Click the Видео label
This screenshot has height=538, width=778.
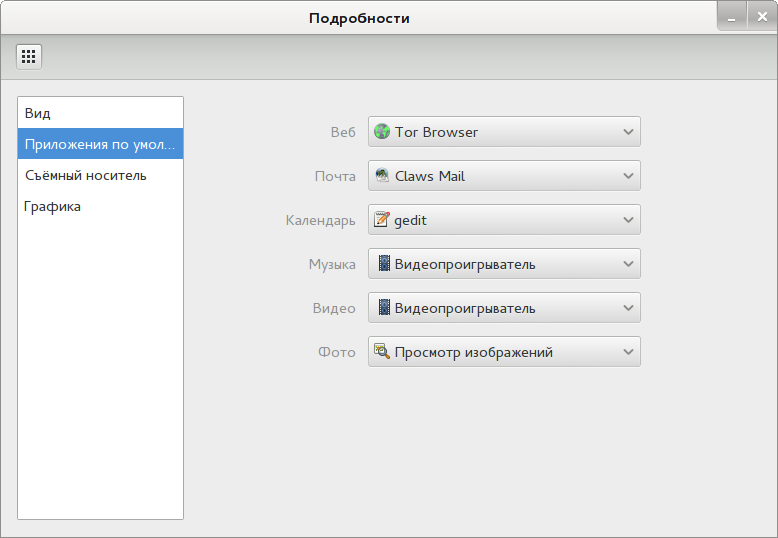coord(334,308)
